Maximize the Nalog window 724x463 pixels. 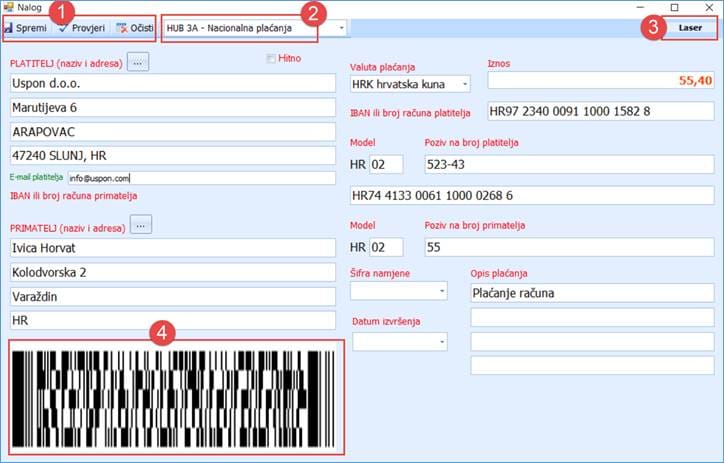[x=674, y=7]
